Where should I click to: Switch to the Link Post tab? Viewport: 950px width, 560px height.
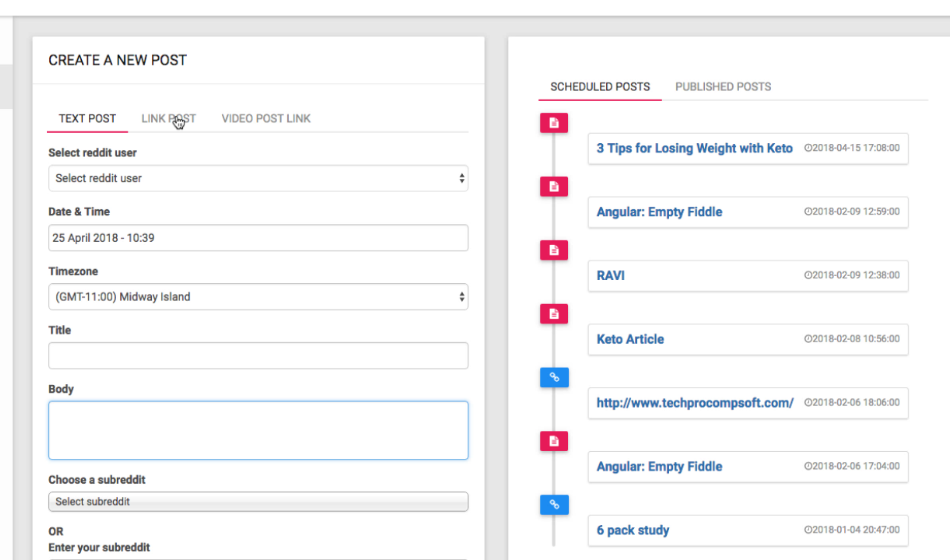[x=168, y=119]
